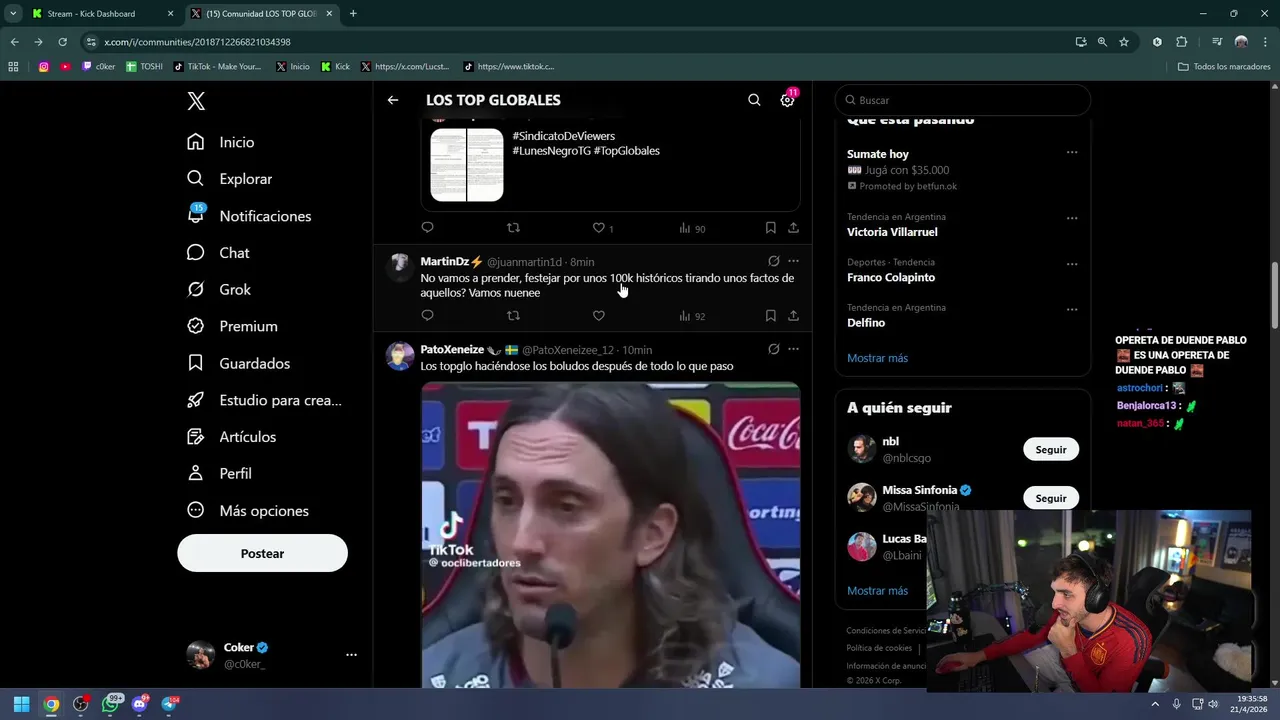
Task: Follow nbl with Seguir button
Action: [1051, 449]
